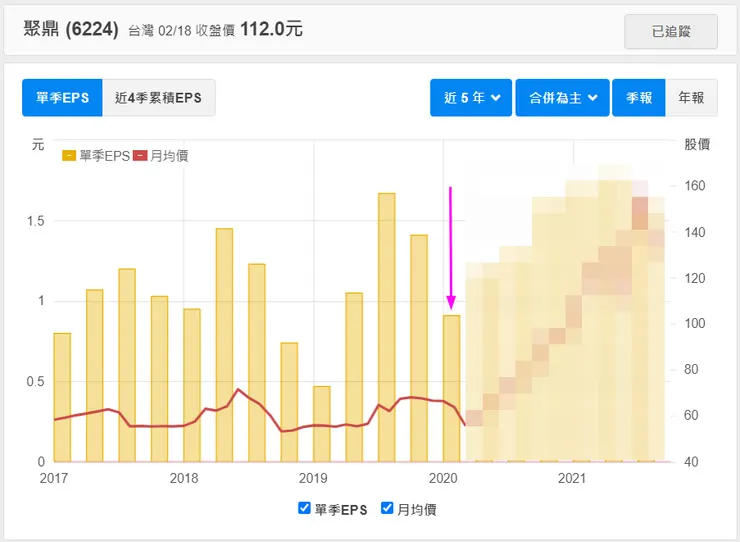Switch to 近4季累積EPS tab
Screen dimensions: 740x542
[x=159, y=98]
